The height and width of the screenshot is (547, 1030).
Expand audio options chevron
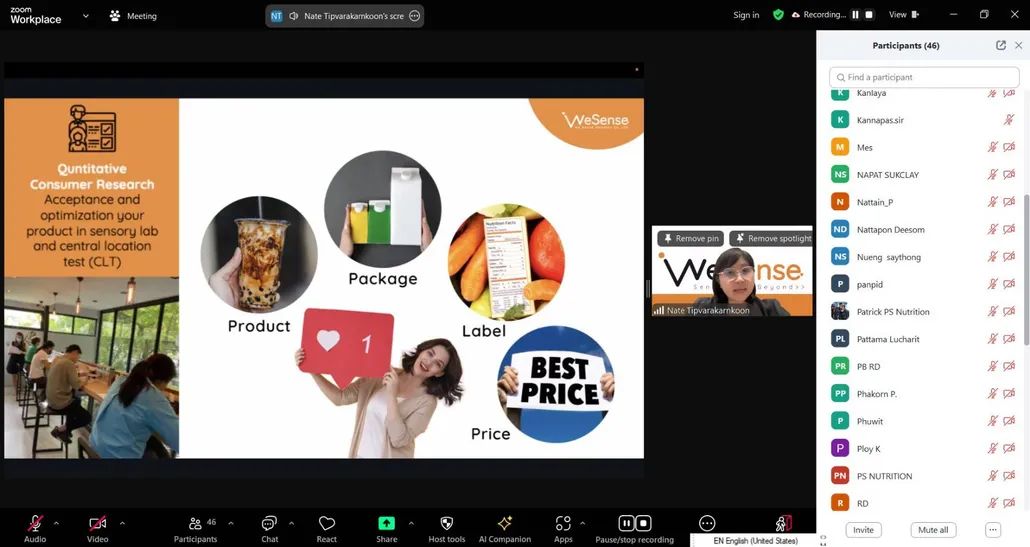click(56, 523)
